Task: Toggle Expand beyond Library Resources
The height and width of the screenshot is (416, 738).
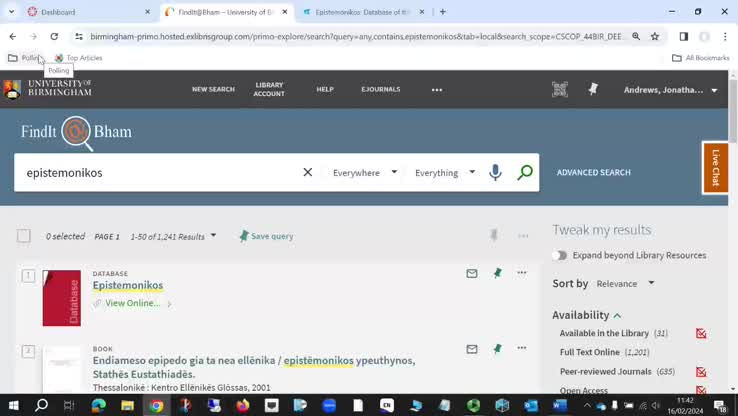Action: [x=560, y=255]
